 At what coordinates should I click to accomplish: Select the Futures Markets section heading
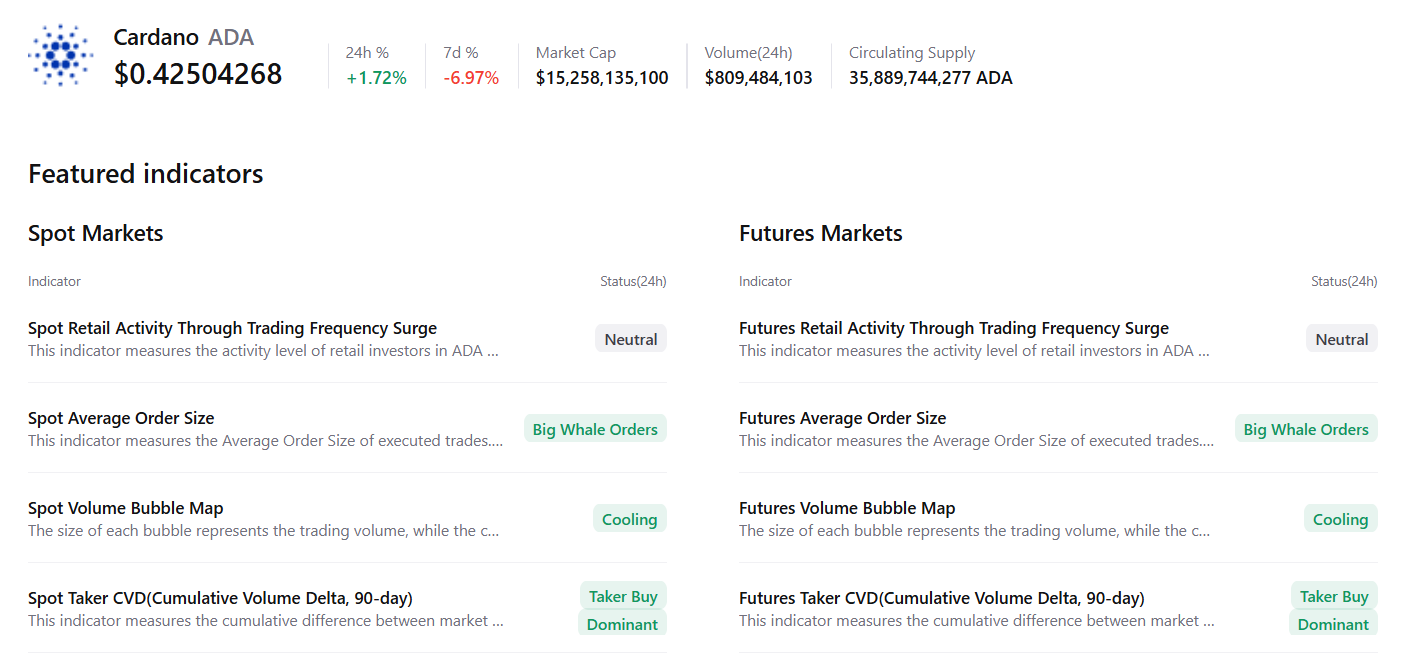tap(820, 233)
